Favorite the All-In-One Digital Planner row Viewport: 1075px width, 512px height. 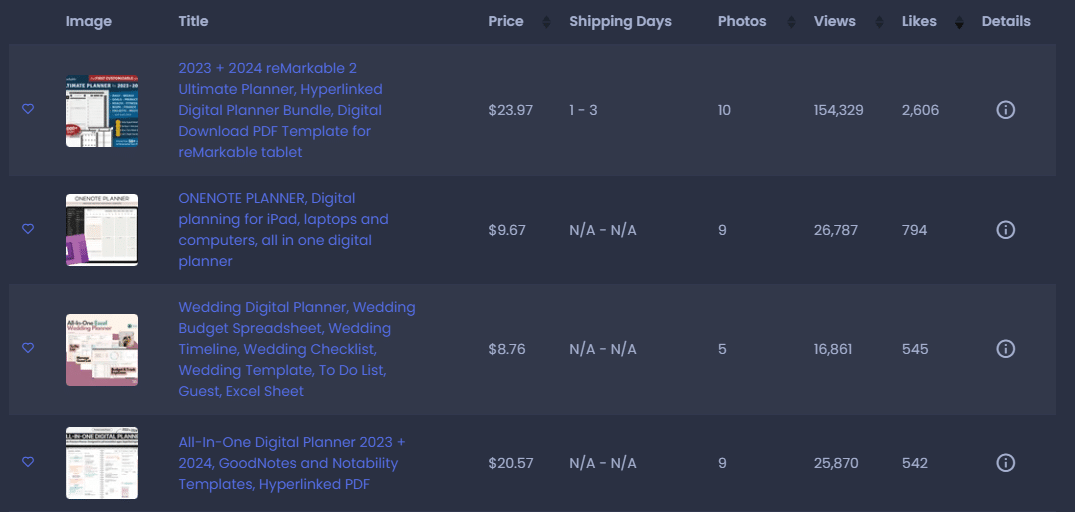28,462
